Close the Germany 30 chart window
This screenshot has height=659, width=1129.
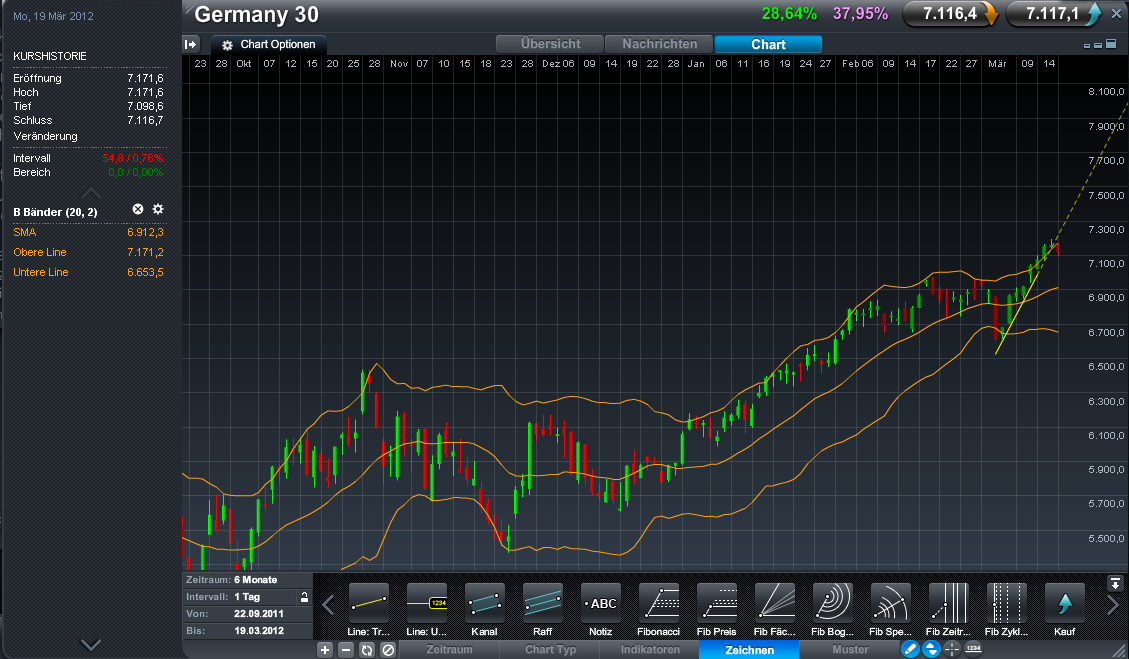[x=1116, y=14]
